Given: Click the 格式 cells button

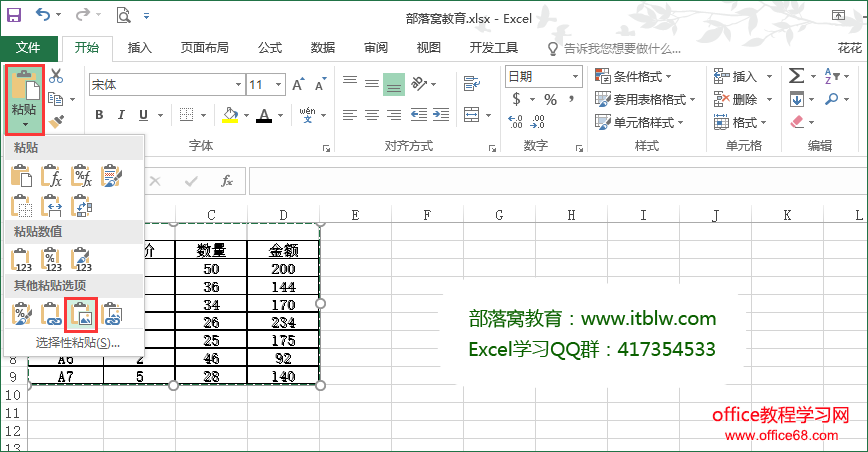Looking at the screenshot, I should click(x=739, y=122).
